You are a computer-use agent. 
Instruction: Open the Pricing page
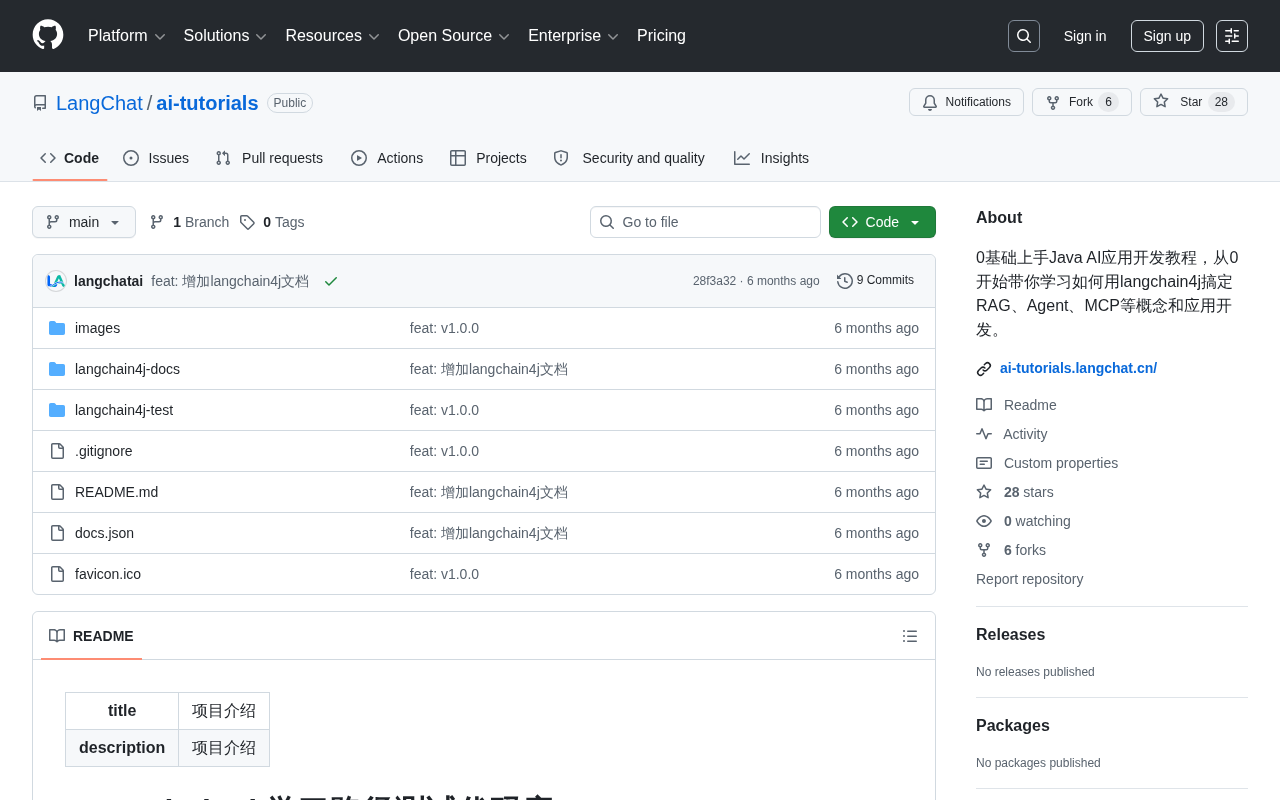coord(661,36)
